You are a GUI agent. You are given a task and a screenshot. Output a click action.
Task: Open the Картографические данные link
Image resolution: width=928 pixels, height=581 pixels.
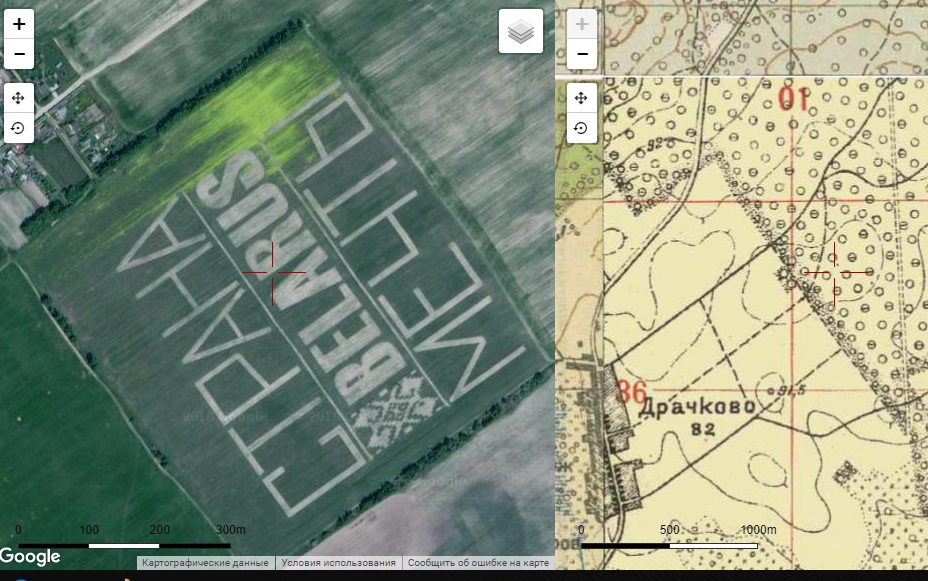point(205,563)
